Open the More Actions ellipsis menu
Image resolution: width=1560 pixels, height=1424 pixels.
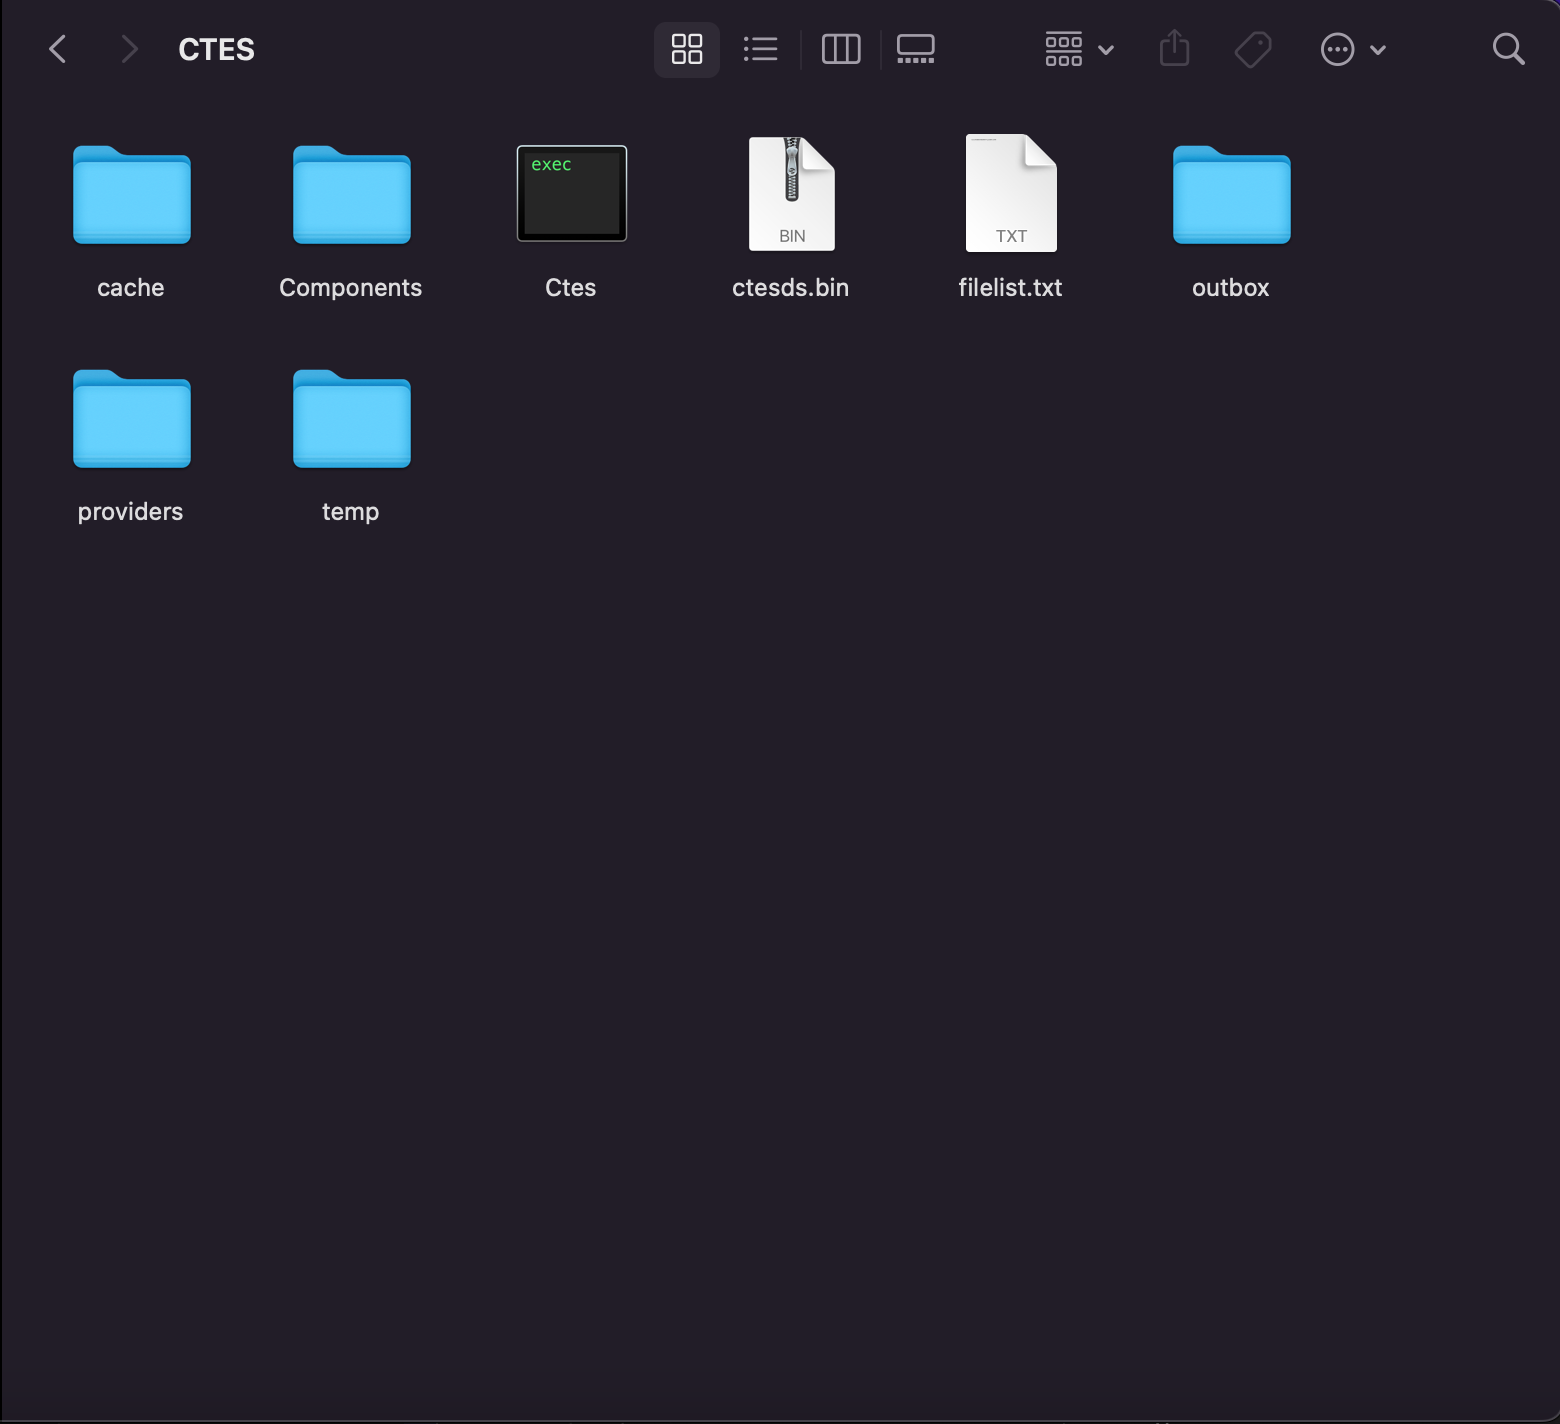click(x=1352, y=49)
